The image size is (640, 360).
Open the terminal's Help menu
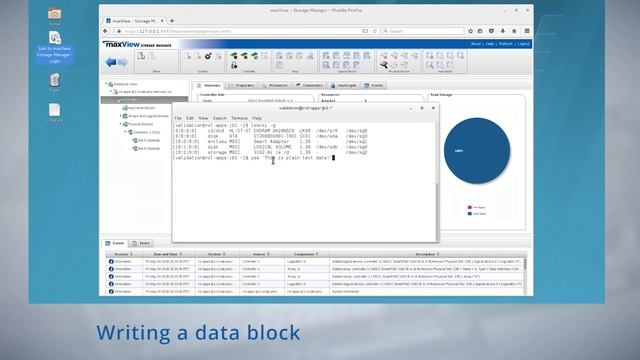[257, 118]
